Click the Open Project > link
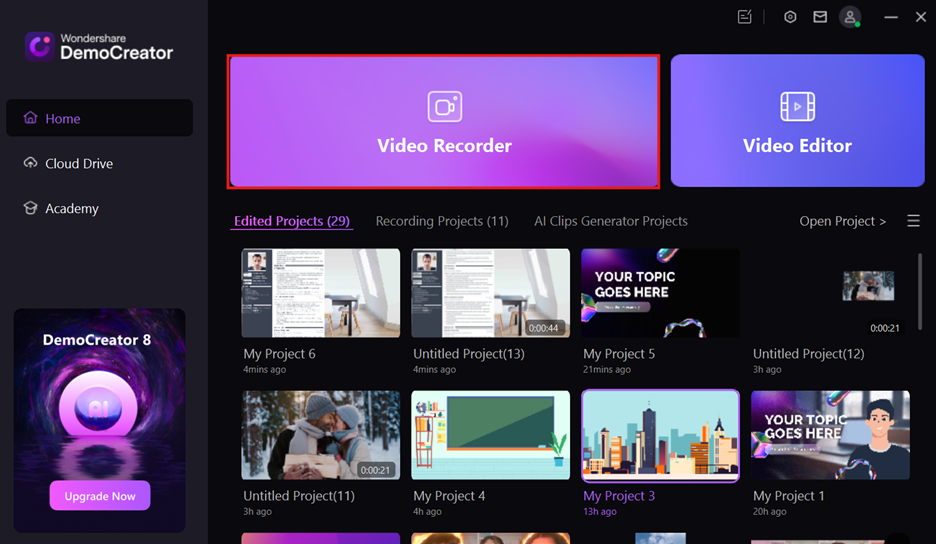Viewport: 936px width, 544px height. coord(842,221)
